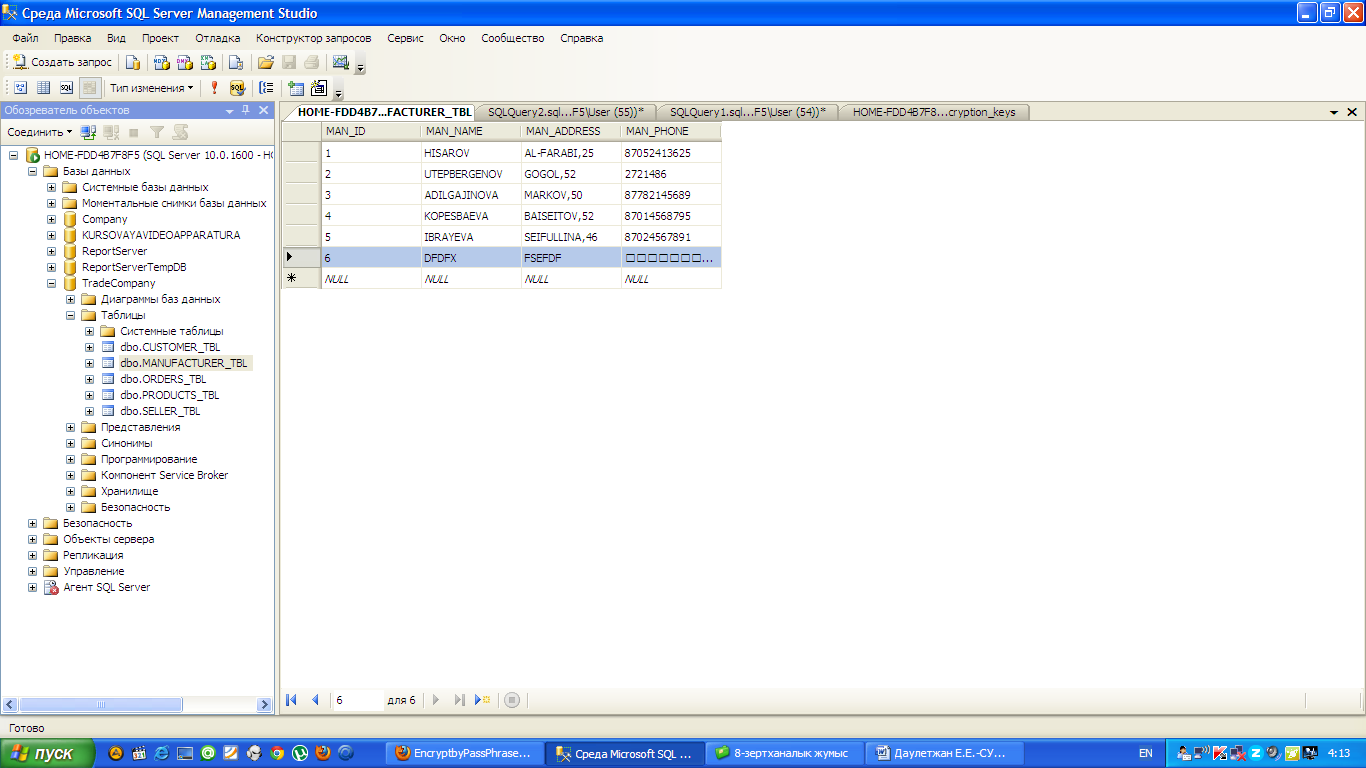Click the Open File folder icon

266,62
